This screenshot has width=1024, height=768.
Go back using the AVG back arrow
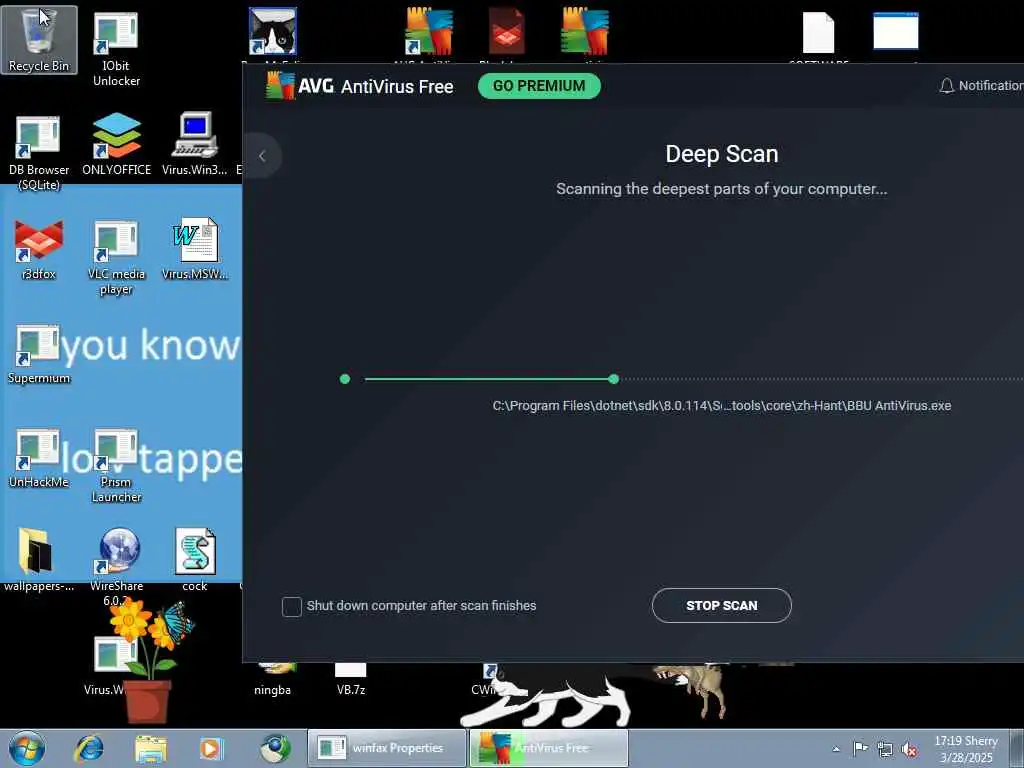click(262, 156)
